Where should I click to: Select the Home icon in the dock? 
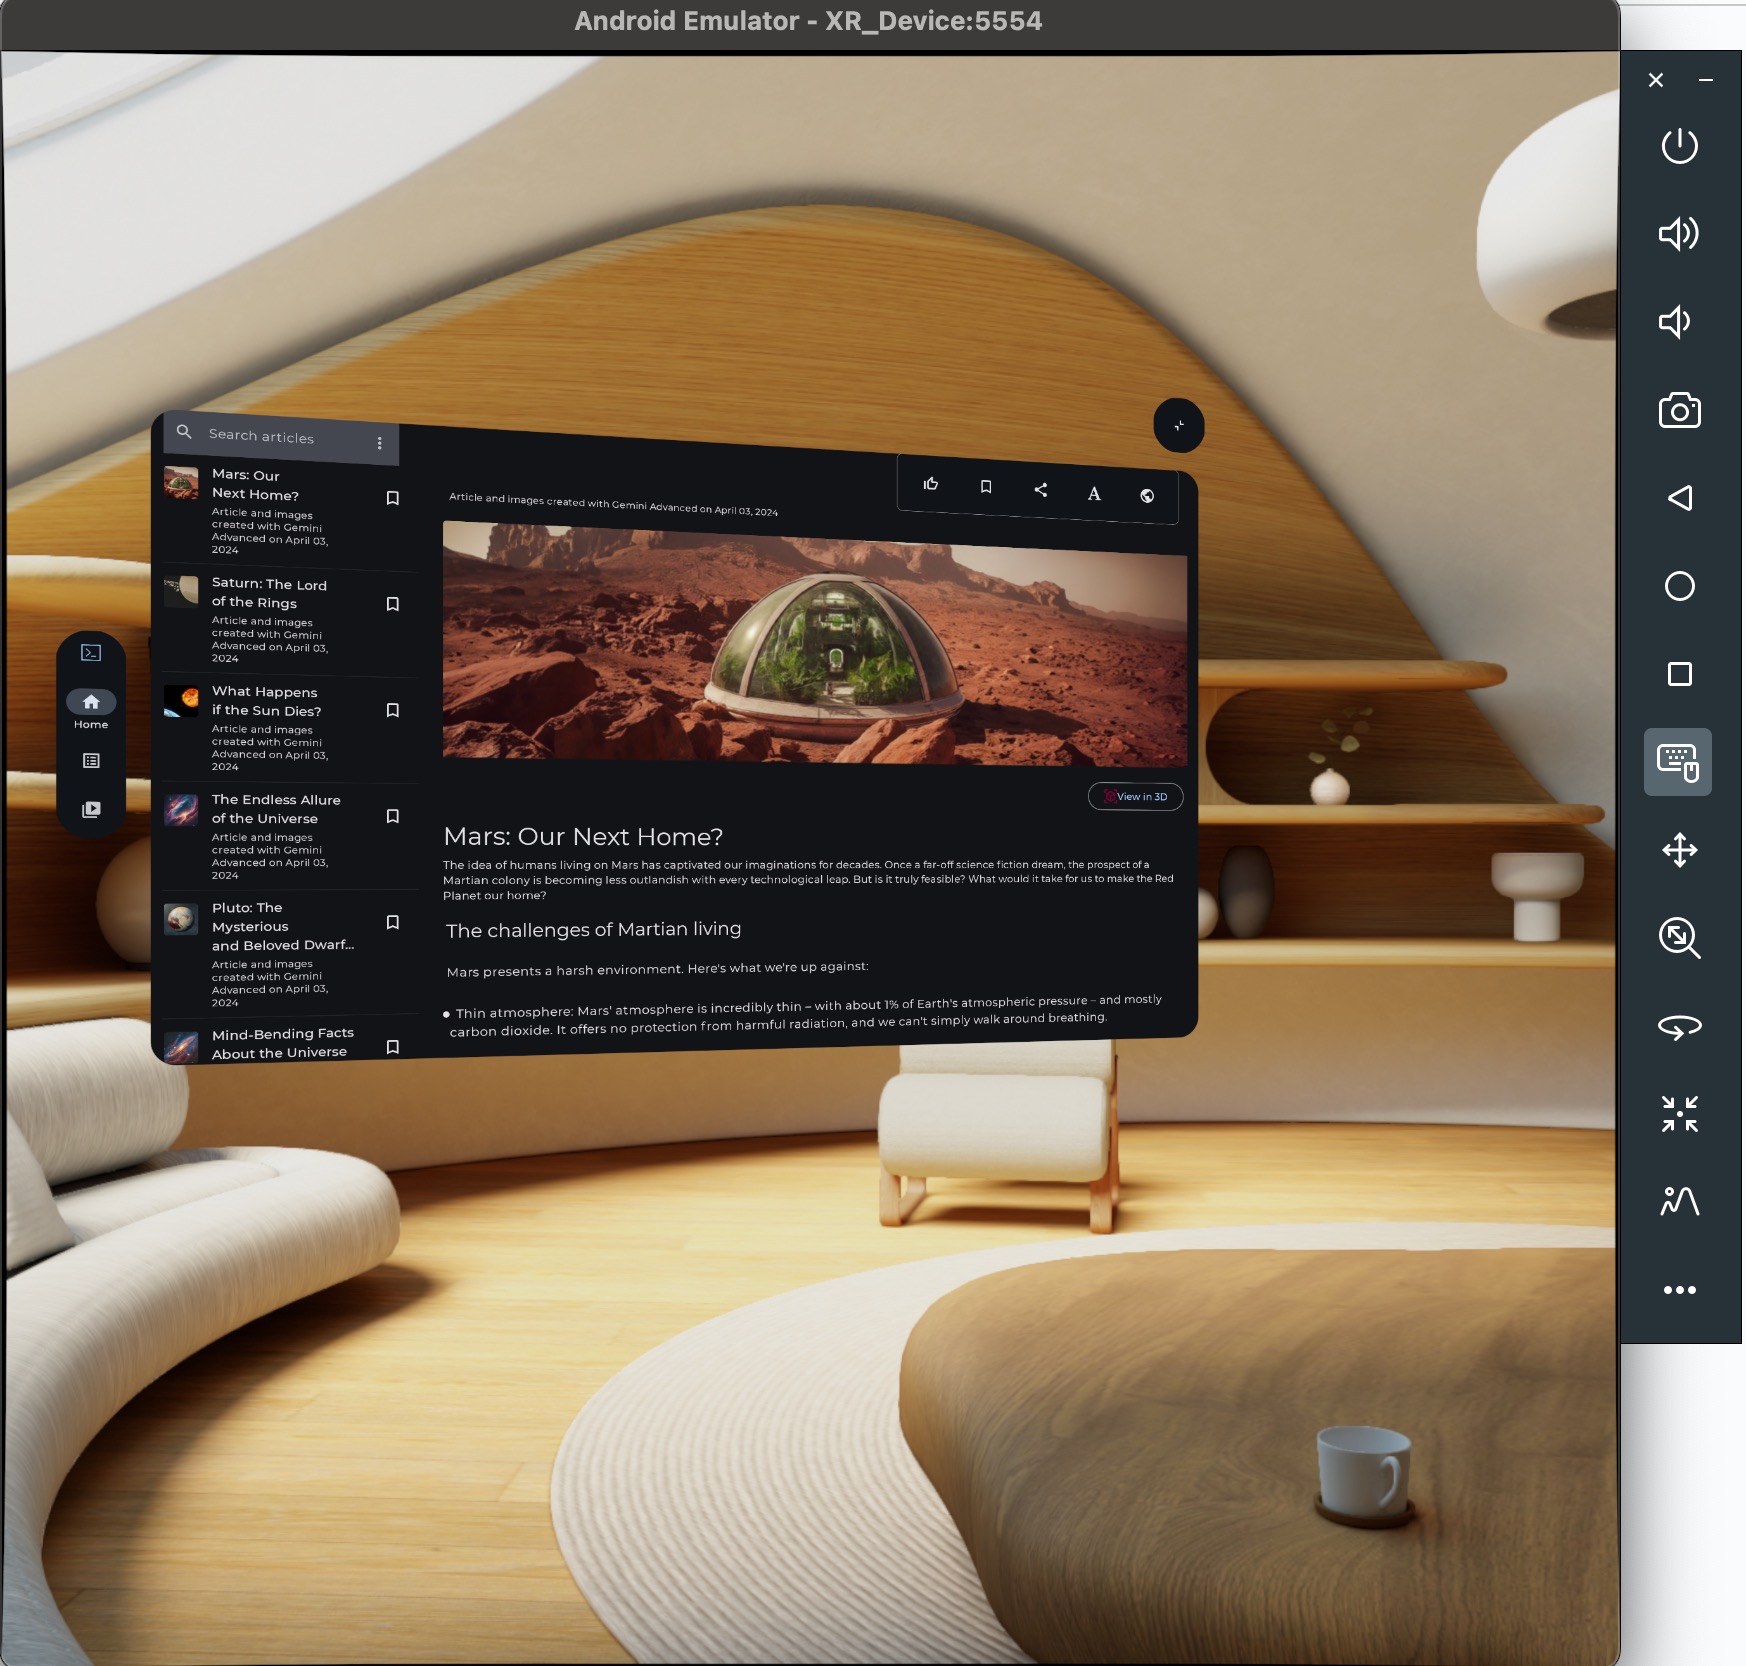coord(91,702)
